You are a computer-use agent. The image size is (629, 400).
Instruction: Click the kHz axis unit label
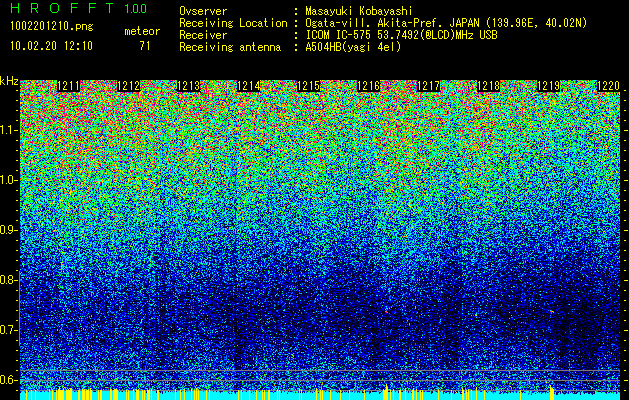tap(9, 81)
